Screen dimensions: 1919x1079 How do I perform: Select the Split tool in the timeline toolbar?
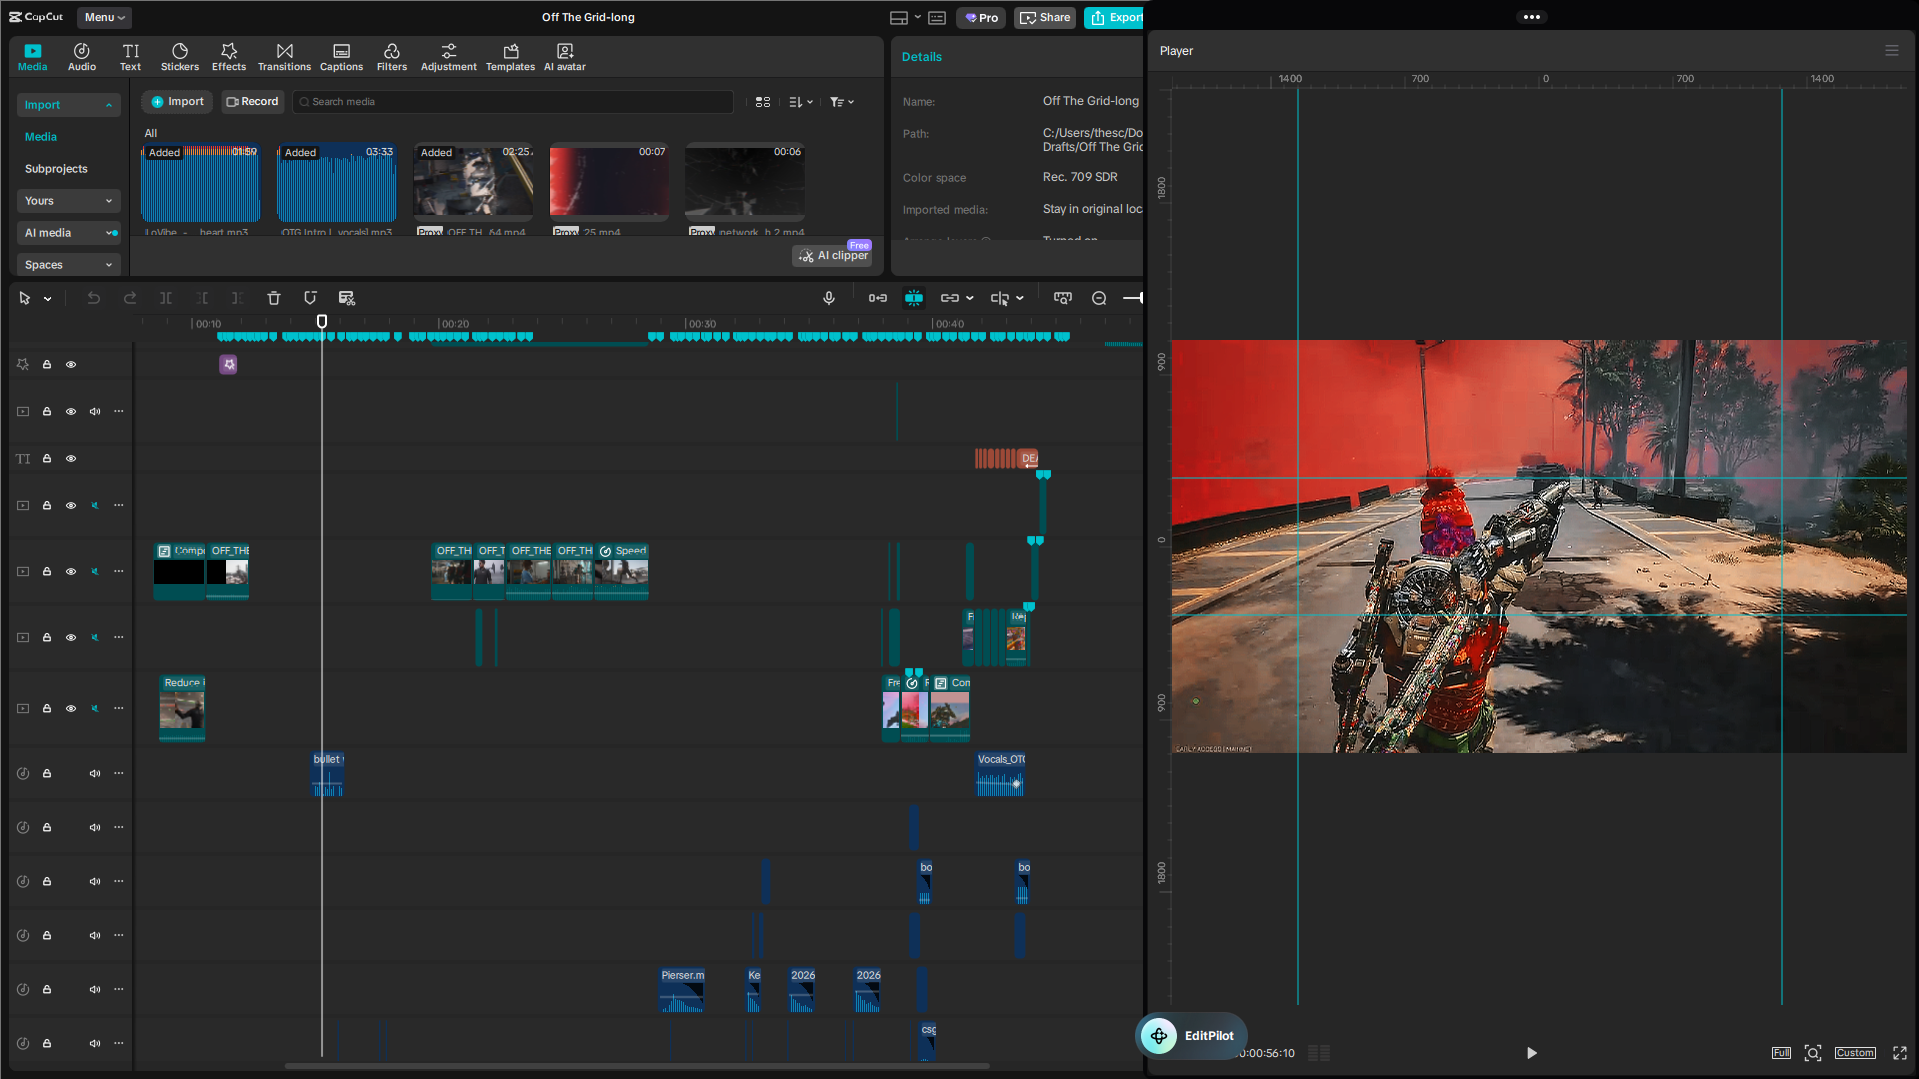point(166,297)
